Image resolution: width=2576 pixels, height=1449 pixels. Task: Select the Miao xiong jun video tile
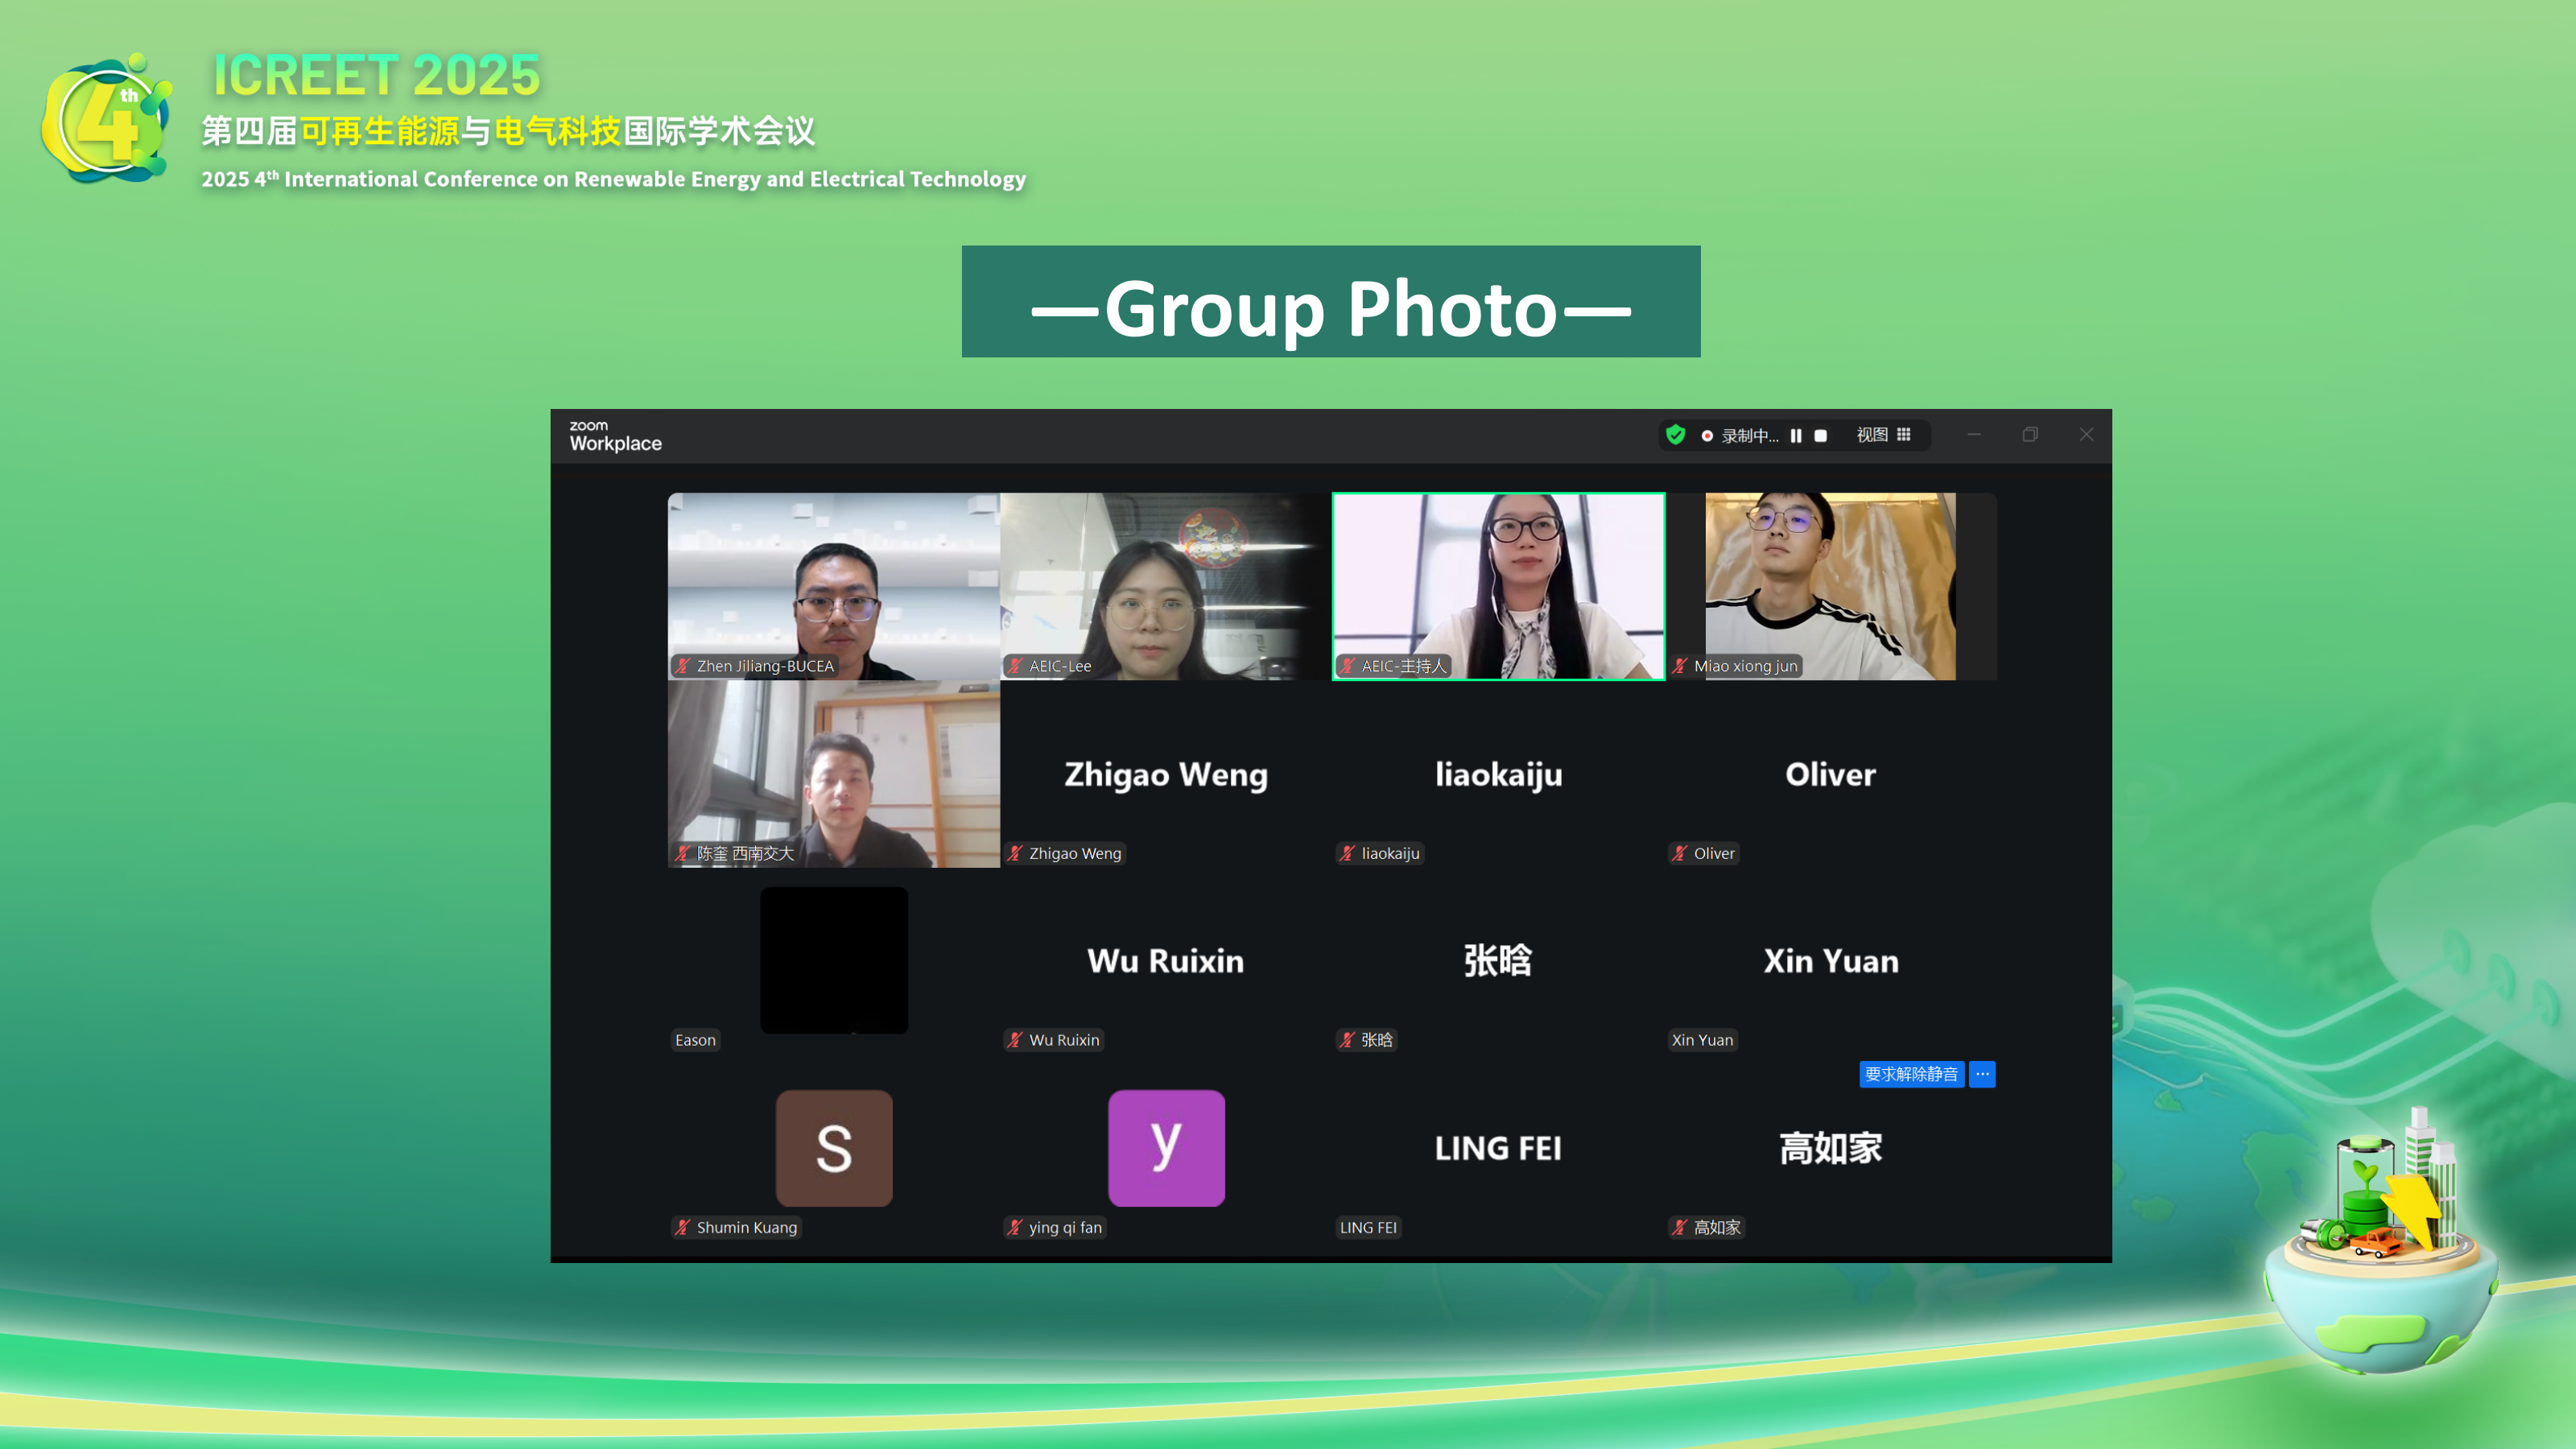coord(1830,585)
